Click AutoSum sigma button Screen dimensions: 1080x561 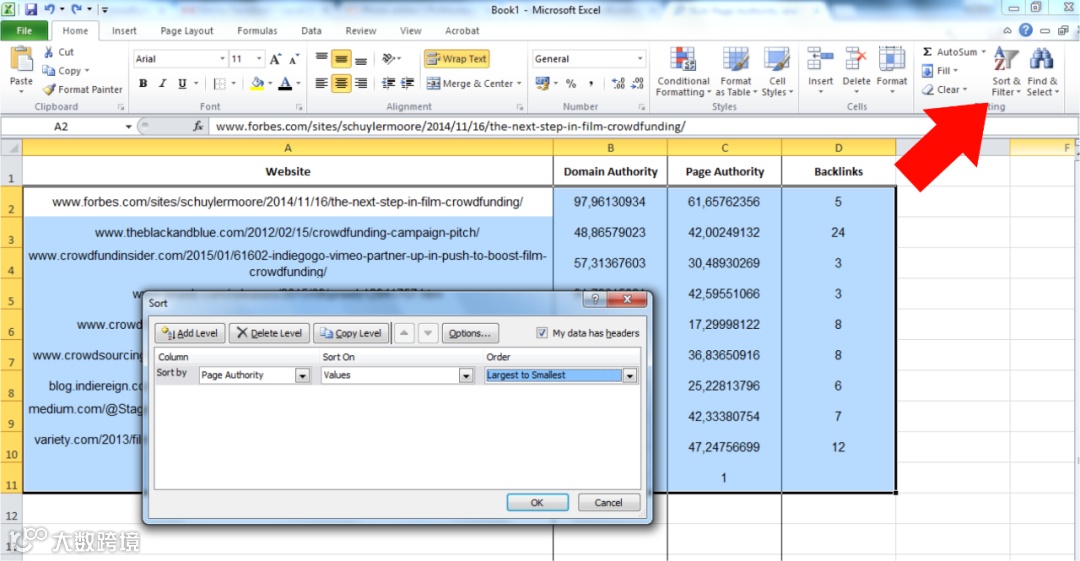tap(950, 52)
